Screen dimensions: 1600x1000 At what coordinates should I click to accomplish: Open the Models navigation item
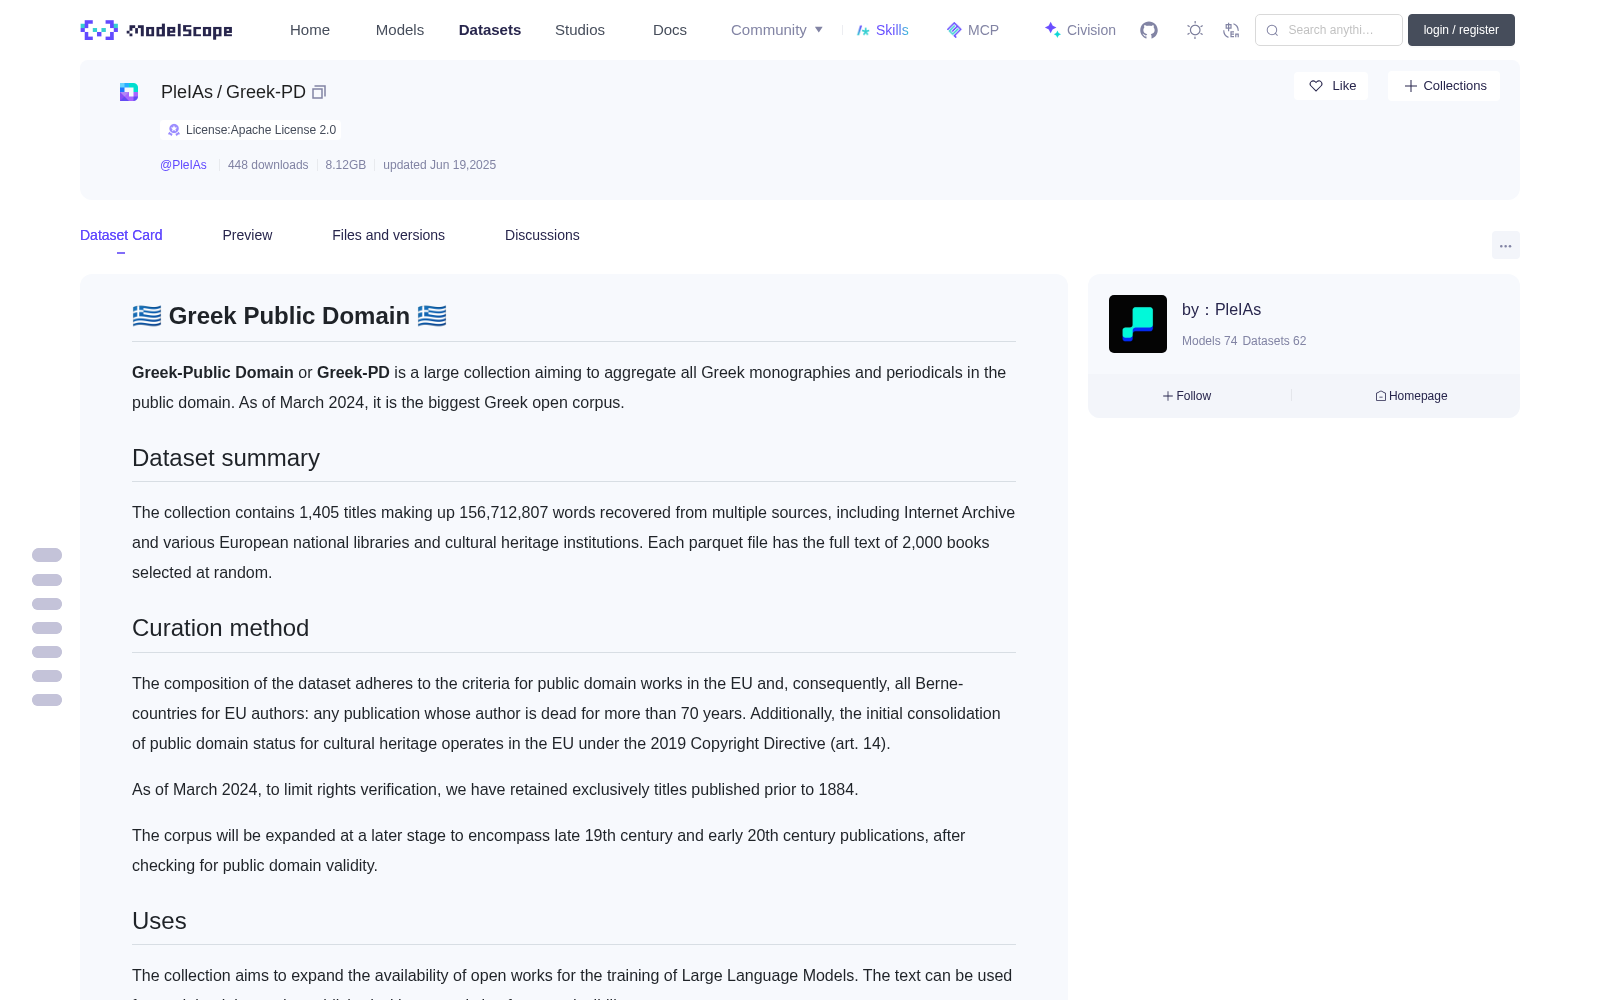coord(400,30)
